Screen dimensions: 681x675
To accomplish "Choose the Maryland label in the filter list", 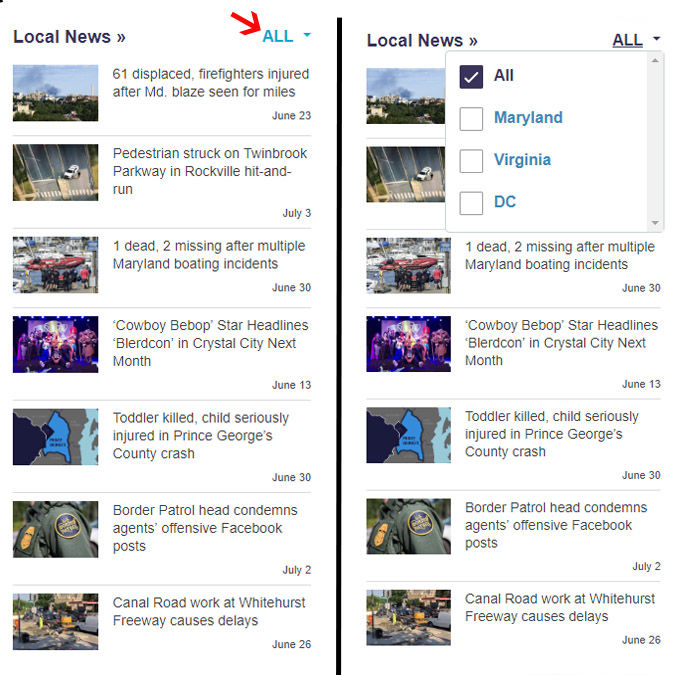I will (528, 118).
